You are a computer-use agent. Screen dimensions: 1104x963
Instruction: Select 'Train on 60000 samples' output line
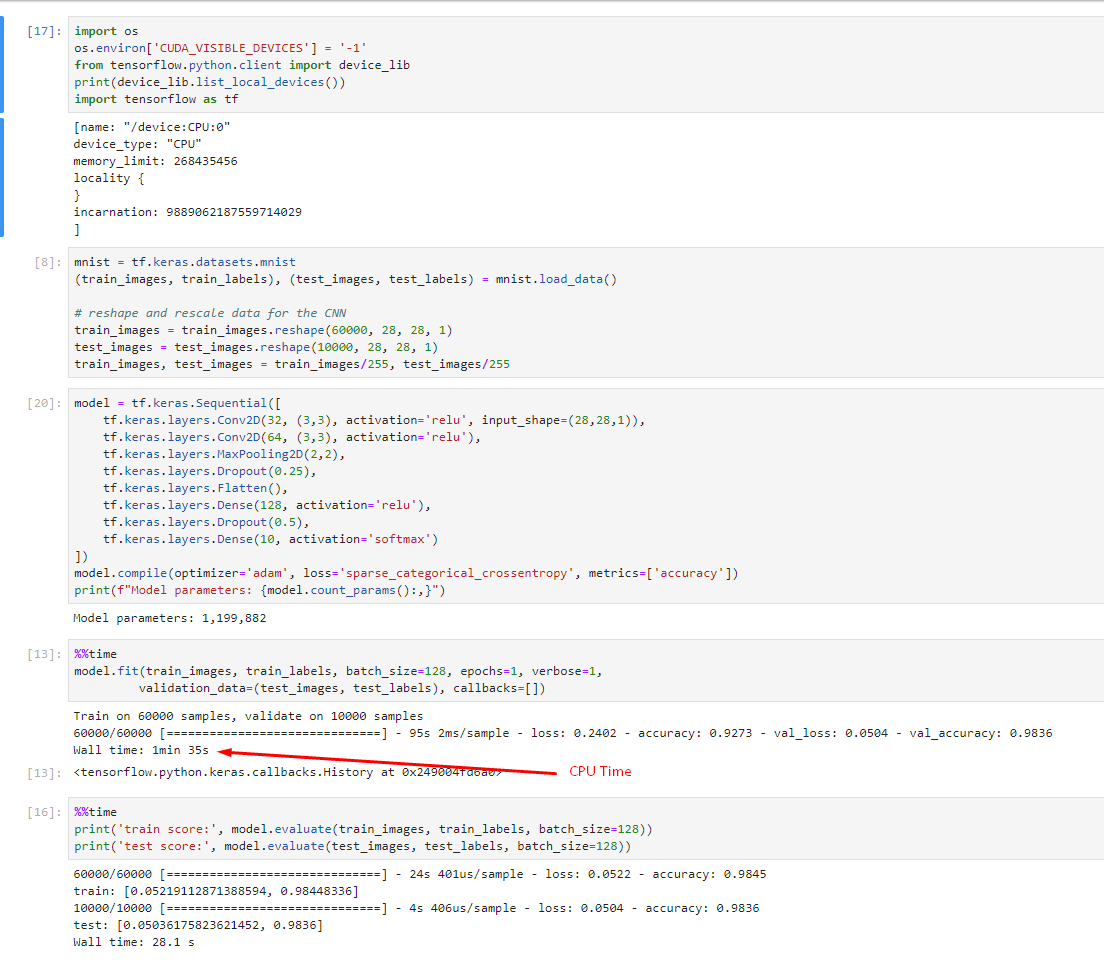[249, 716]
